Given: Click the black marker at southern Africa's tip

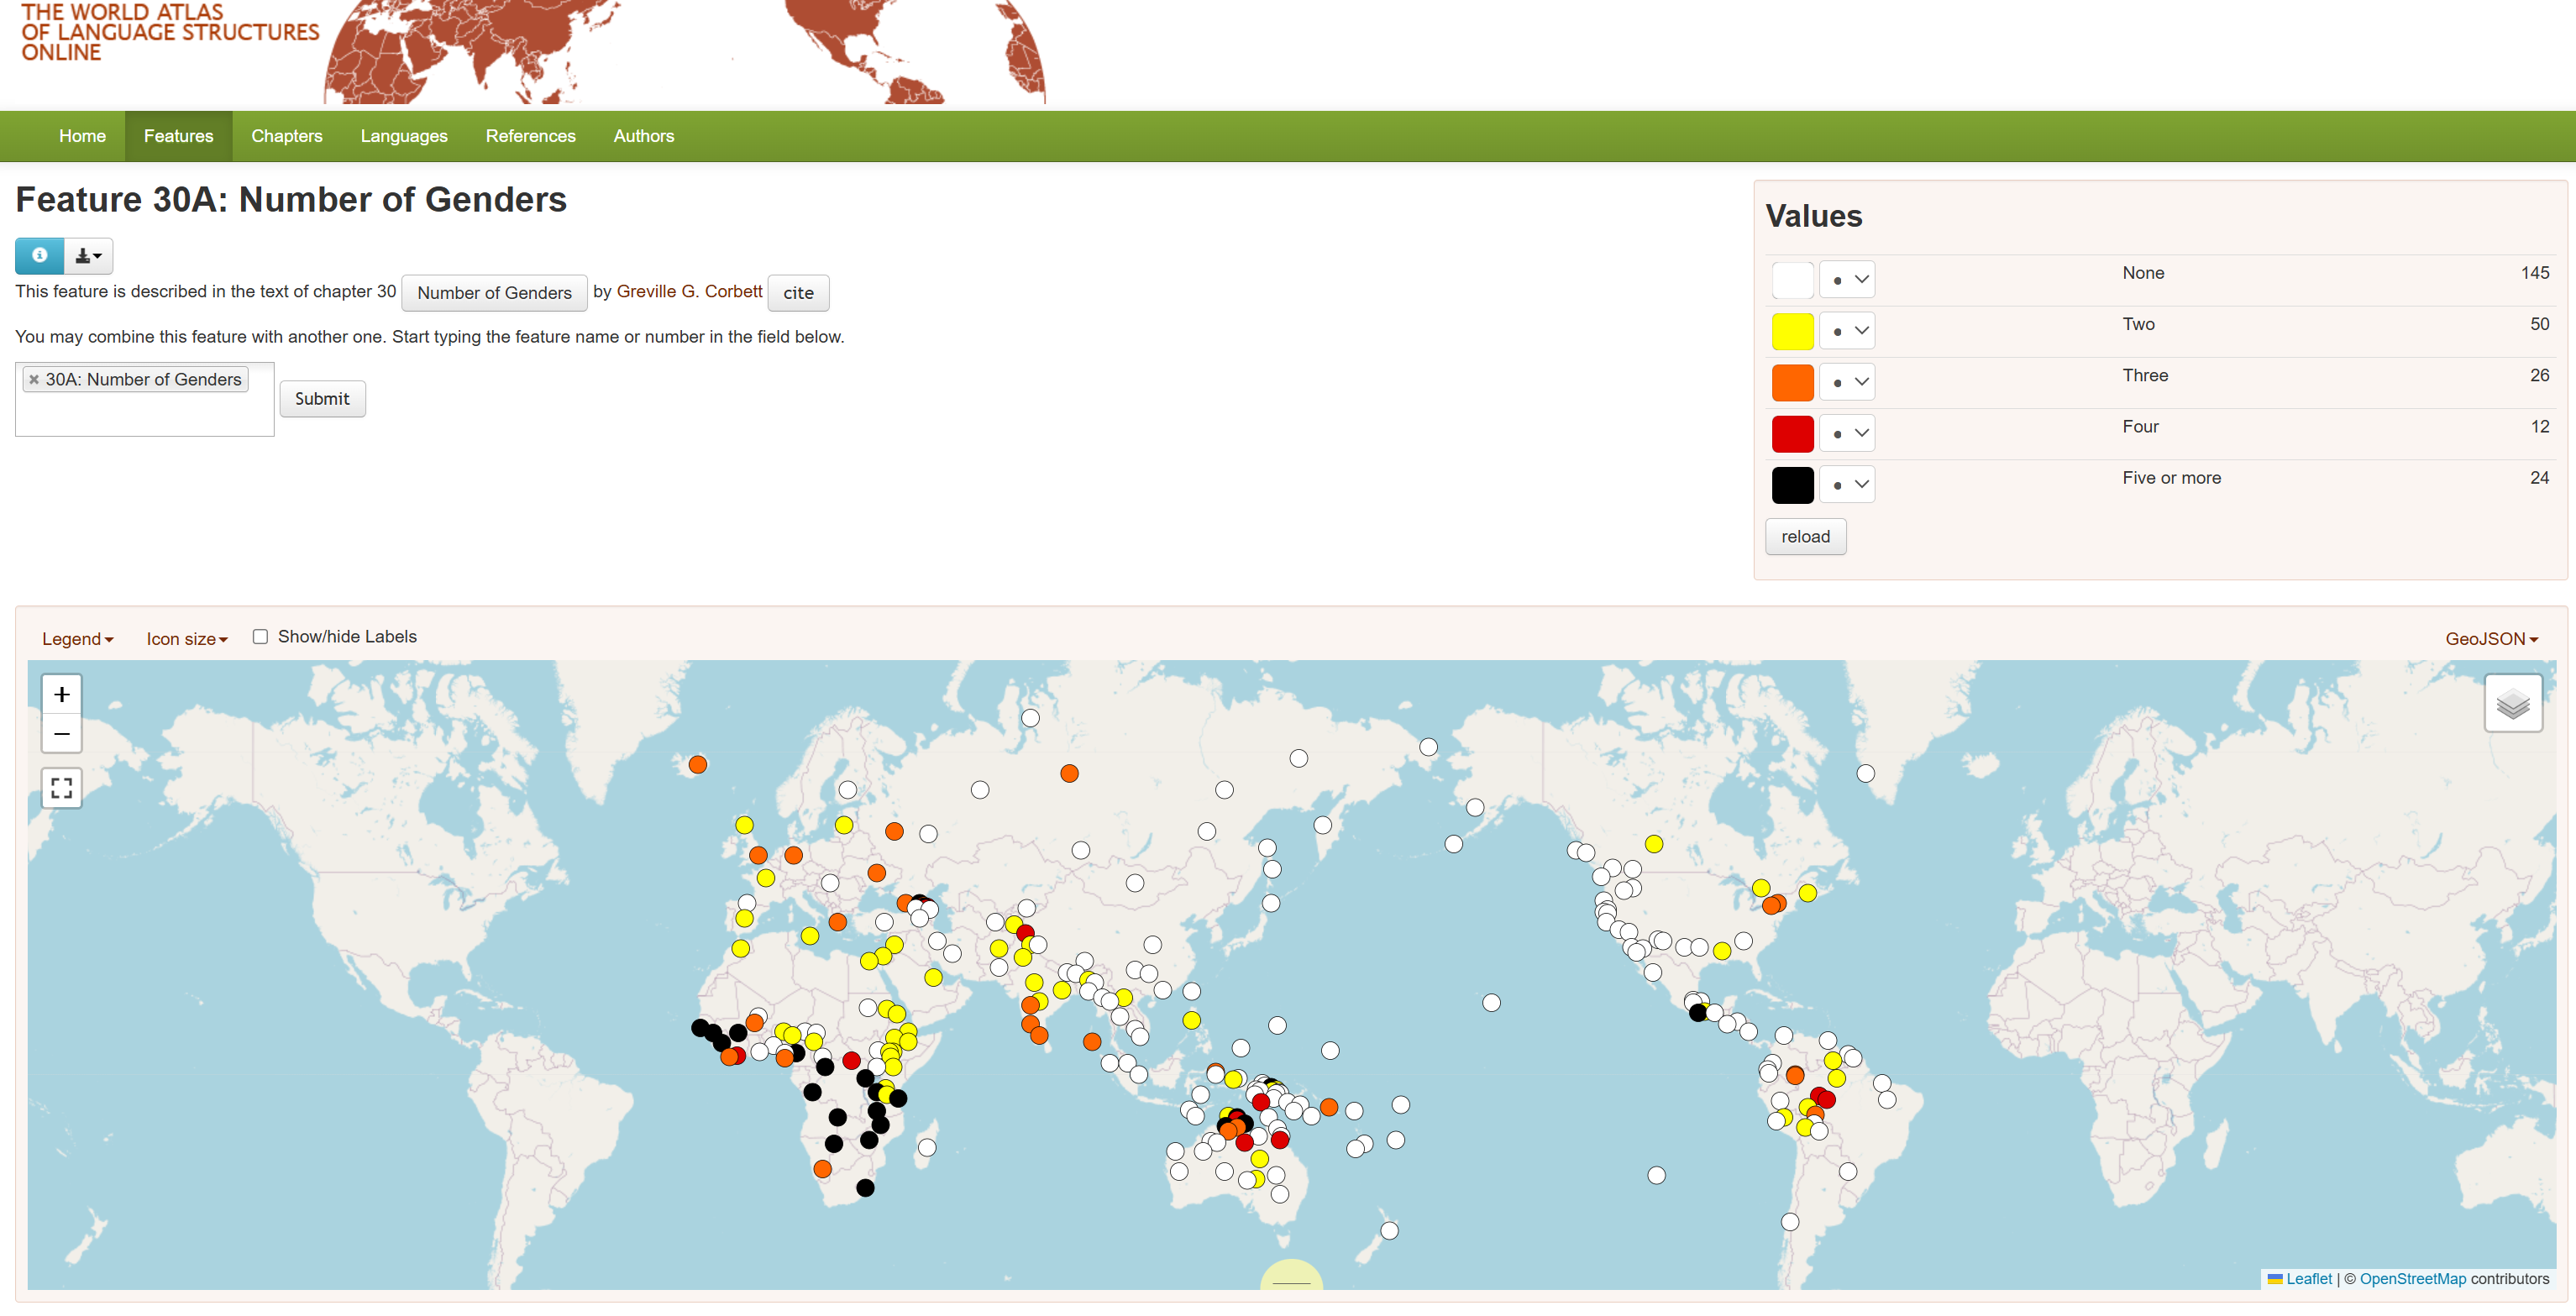Looking at the screenshot, I should 866,1188.
